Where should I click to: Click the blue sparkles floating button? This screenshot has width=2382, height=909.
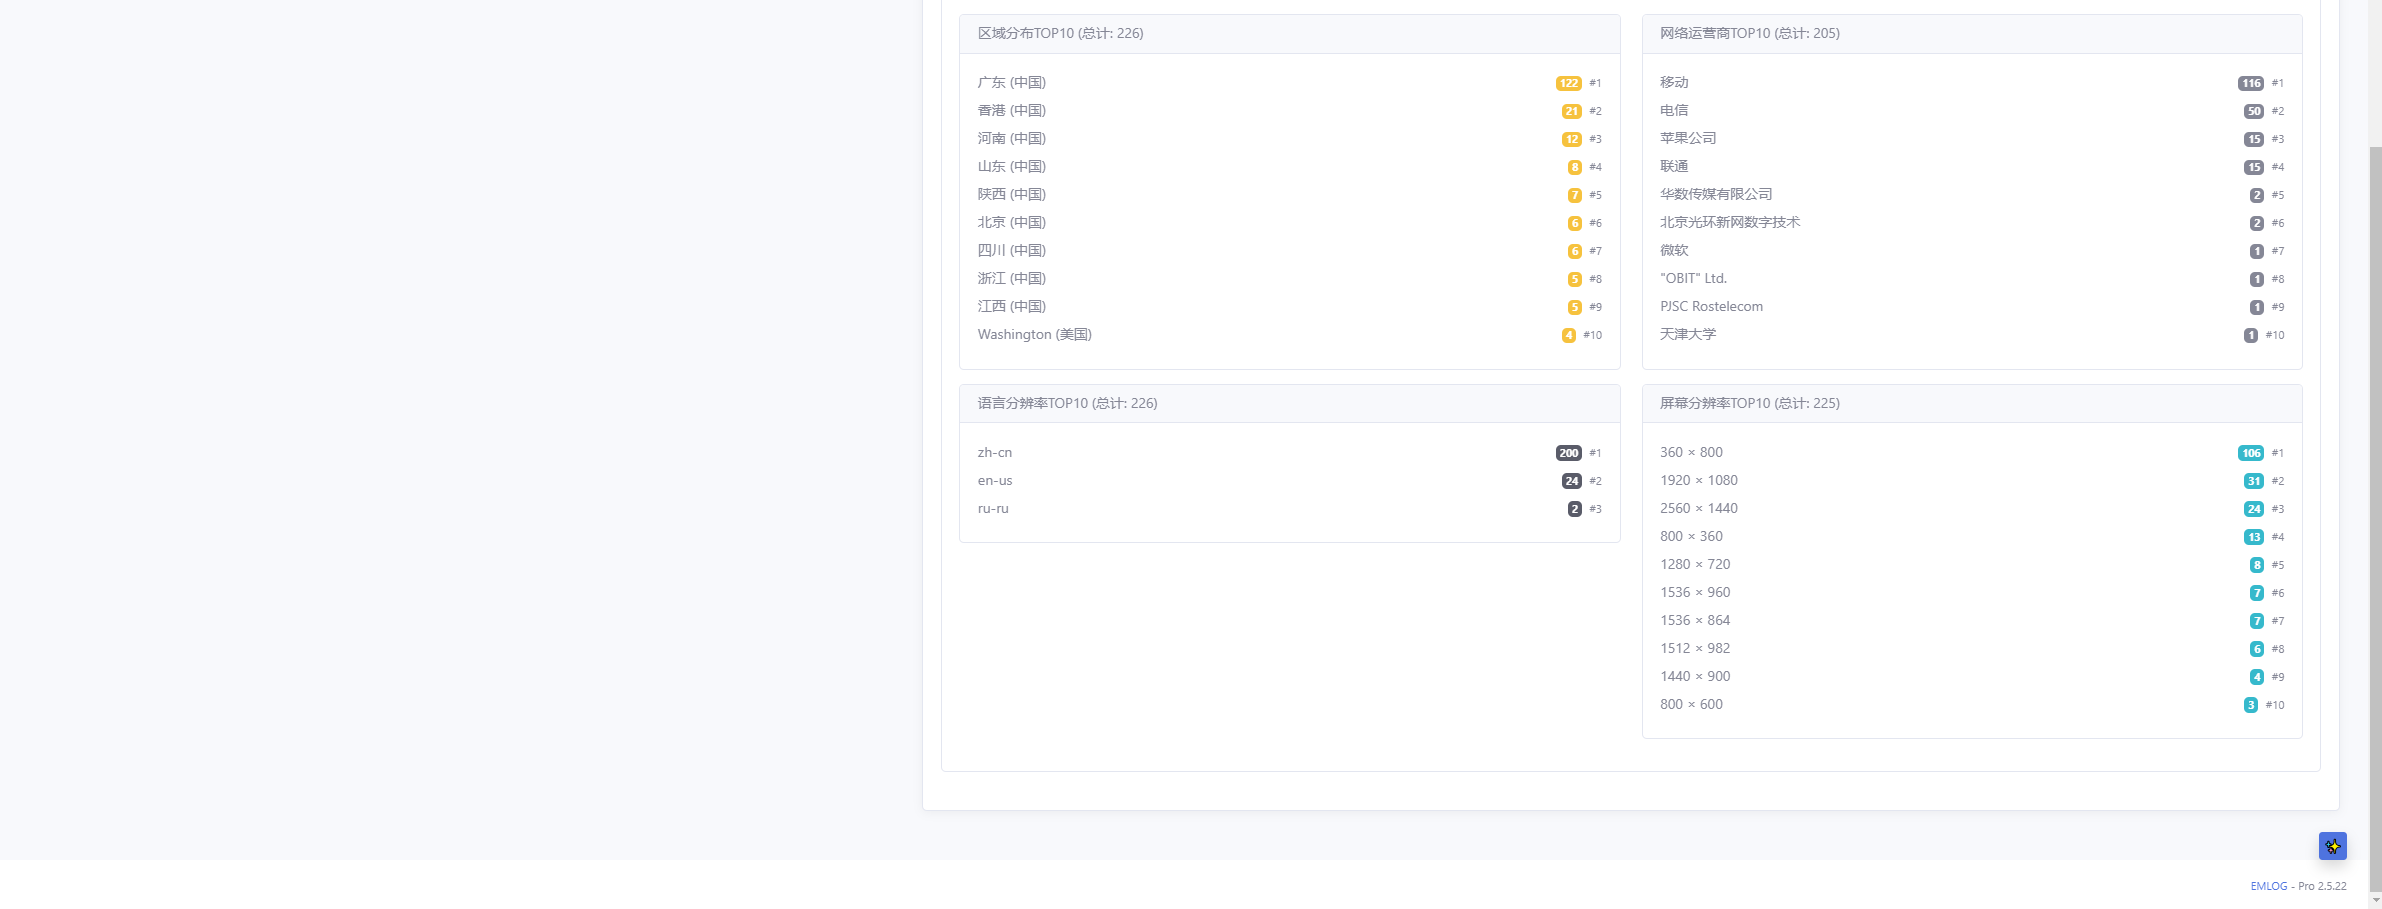tap(2333, 846)
